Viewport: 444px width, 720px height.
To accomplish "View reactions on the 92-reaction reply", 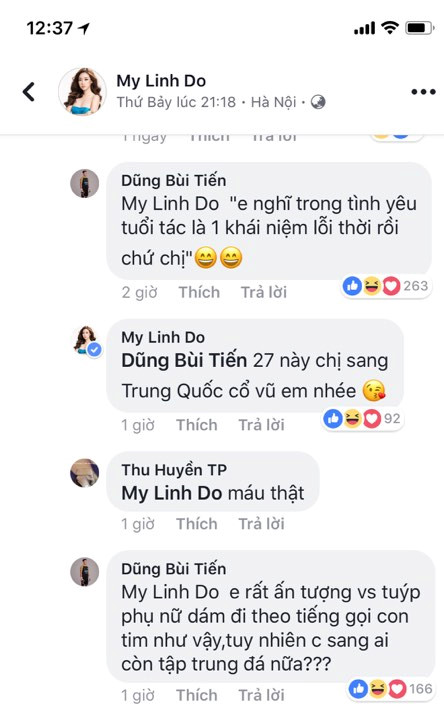I will tap(362, 418).
